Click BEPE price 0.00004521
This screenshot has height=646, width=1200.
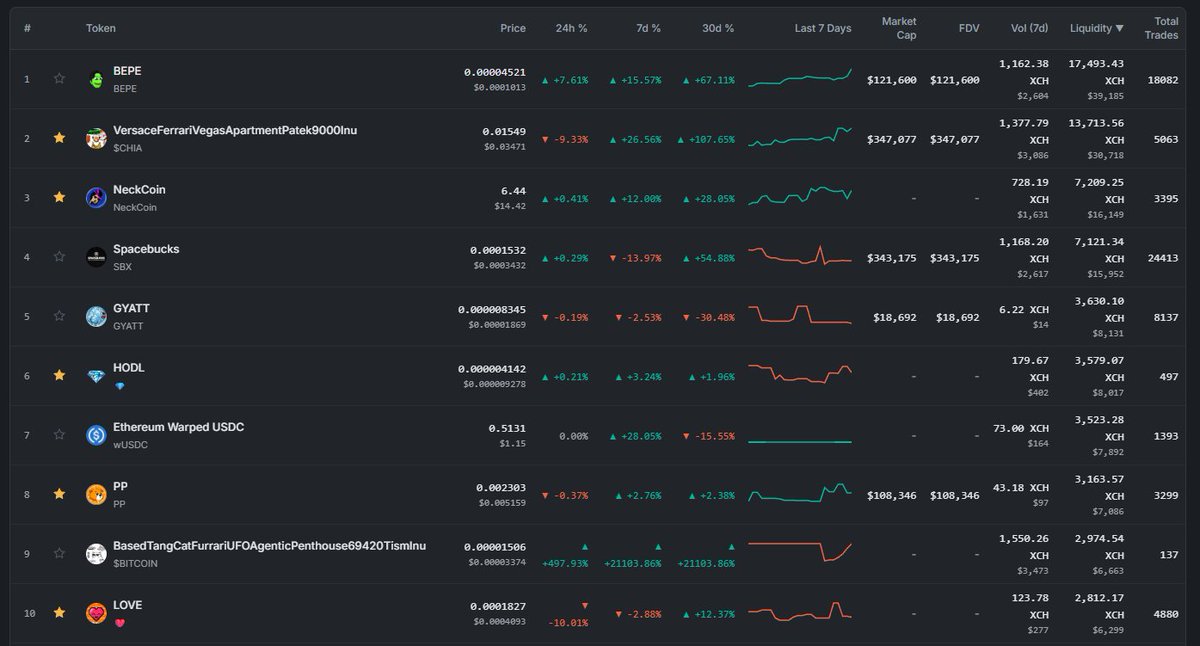(495, 72)
